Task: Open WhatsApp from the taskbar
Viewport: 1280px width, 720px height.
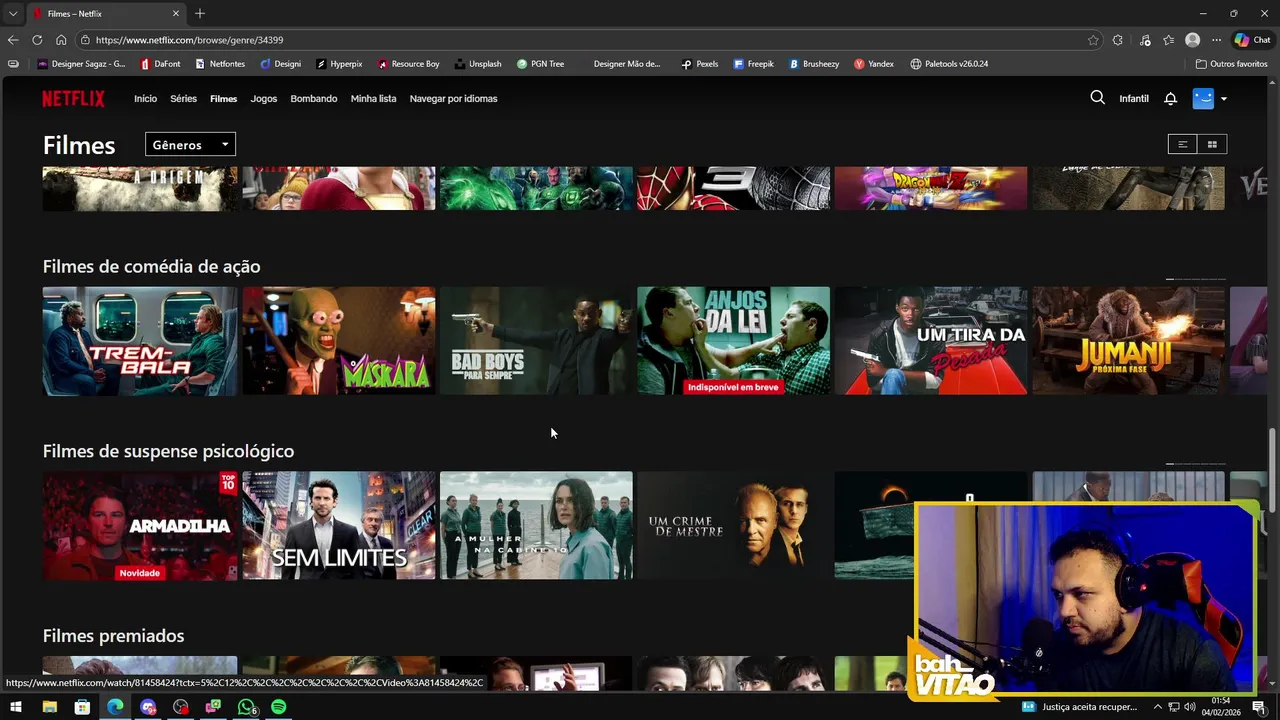Action: [x=246, y=707]
